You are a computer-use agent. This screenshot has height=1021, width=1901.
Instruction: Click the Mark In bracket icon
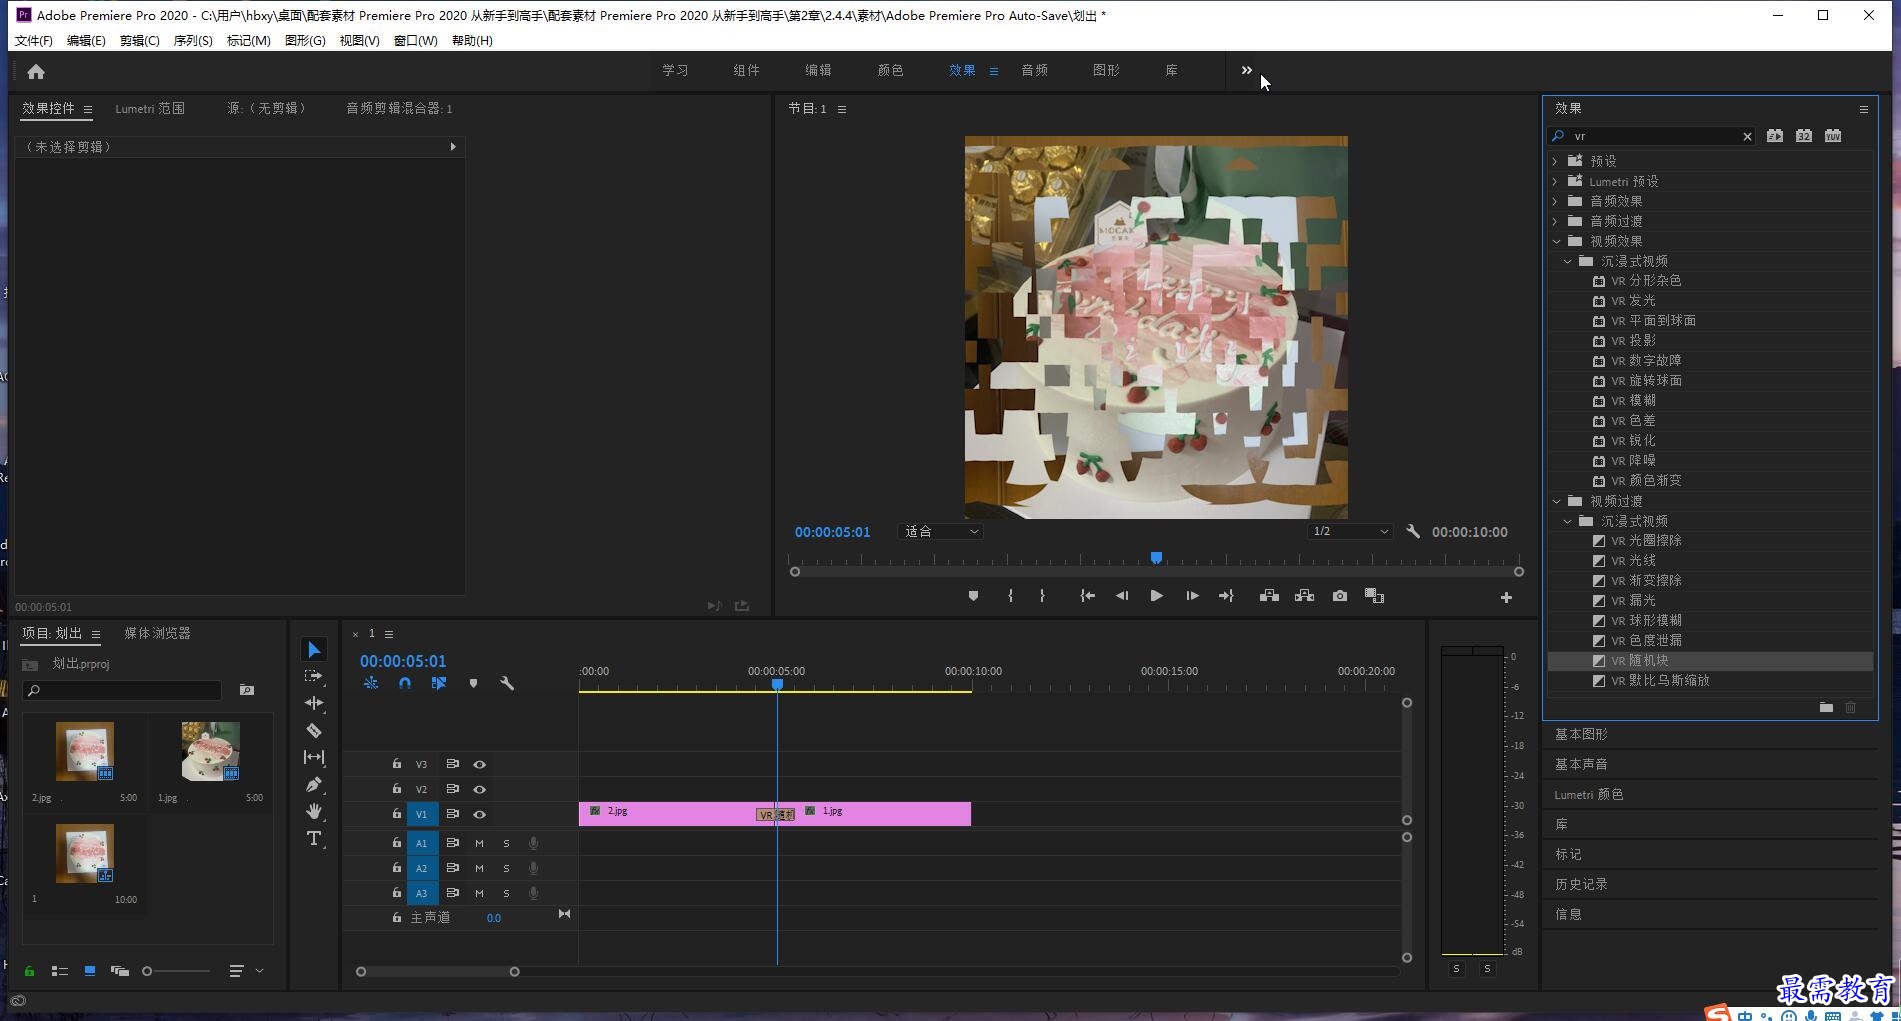click(x=1010, y=596)
